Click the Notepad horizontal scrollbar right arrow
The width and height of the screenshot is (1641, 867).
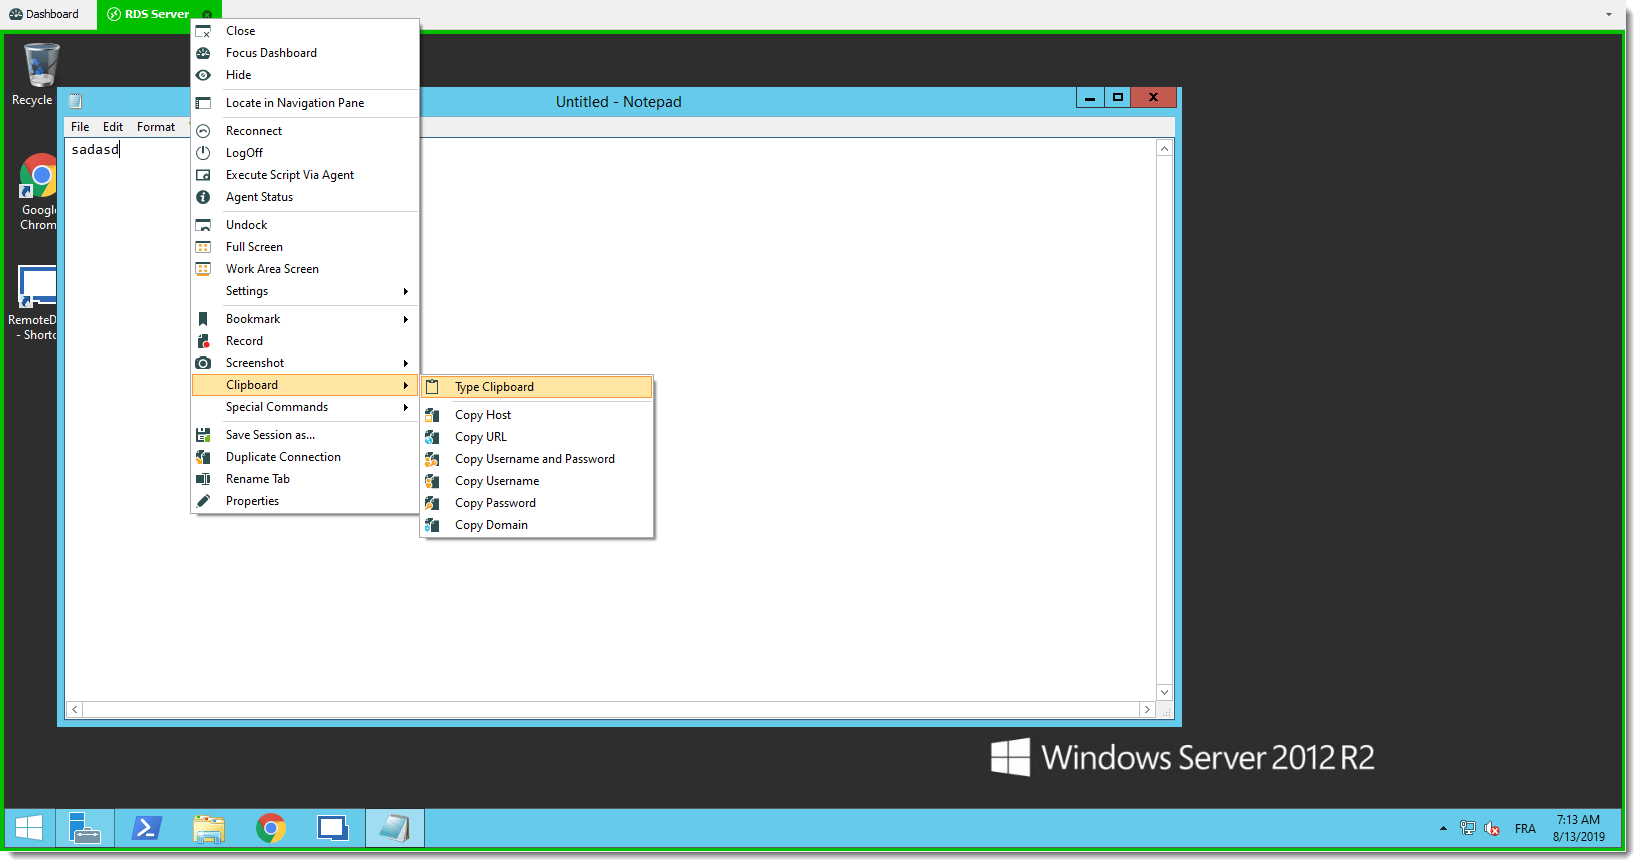(x=1147, y=710)
